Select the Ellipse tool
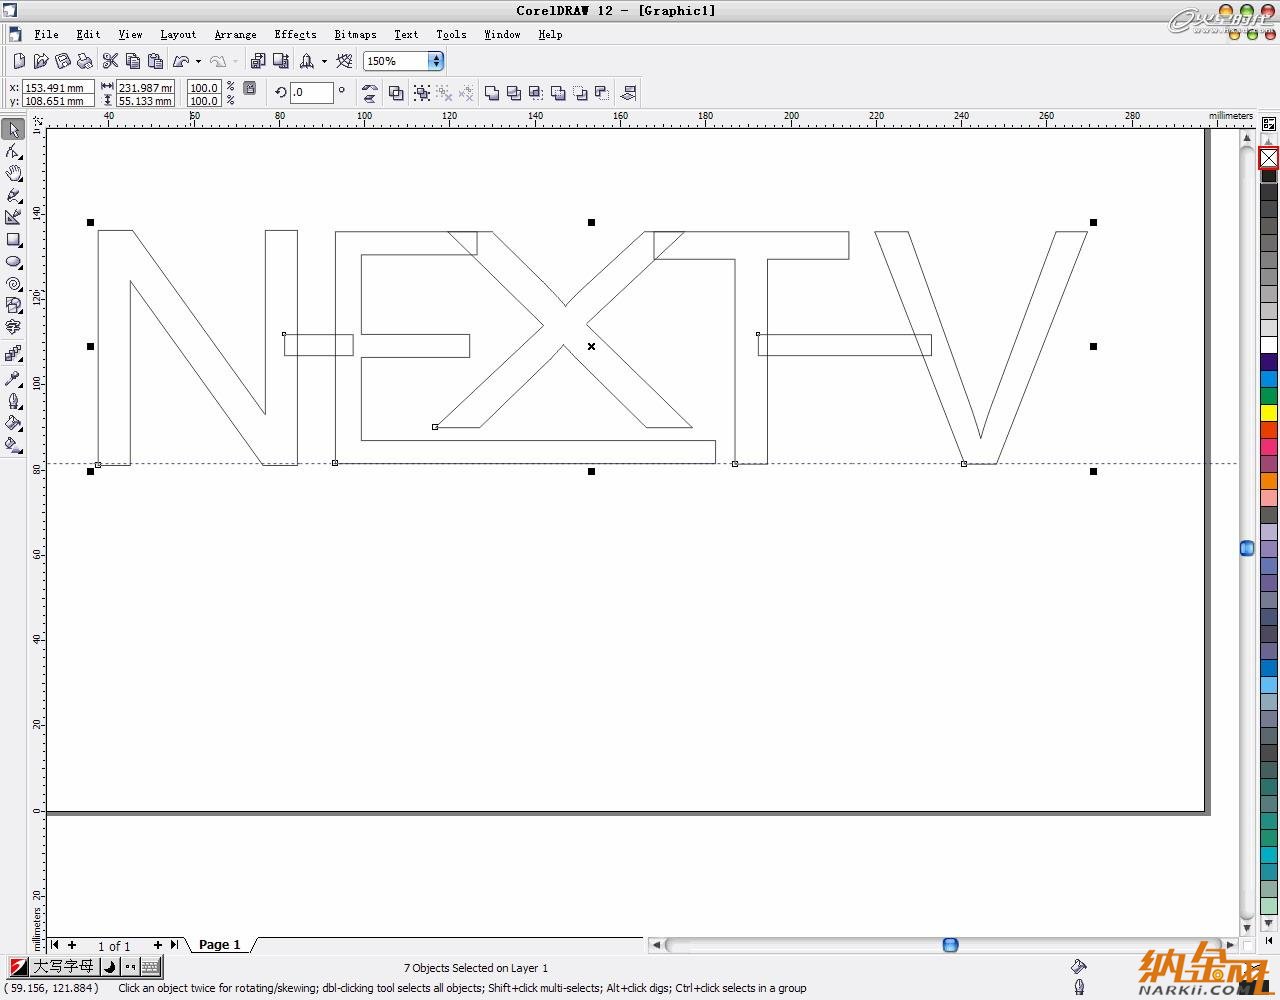 [x=13, y=262]
